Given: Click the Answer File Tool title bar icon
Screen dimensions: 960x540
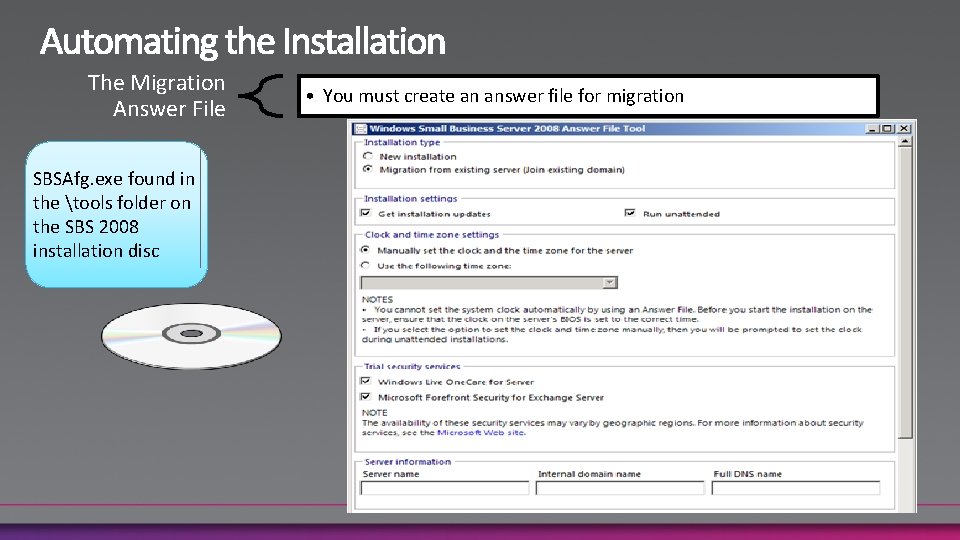Looking at the screenshot, I should coord(361,129).
